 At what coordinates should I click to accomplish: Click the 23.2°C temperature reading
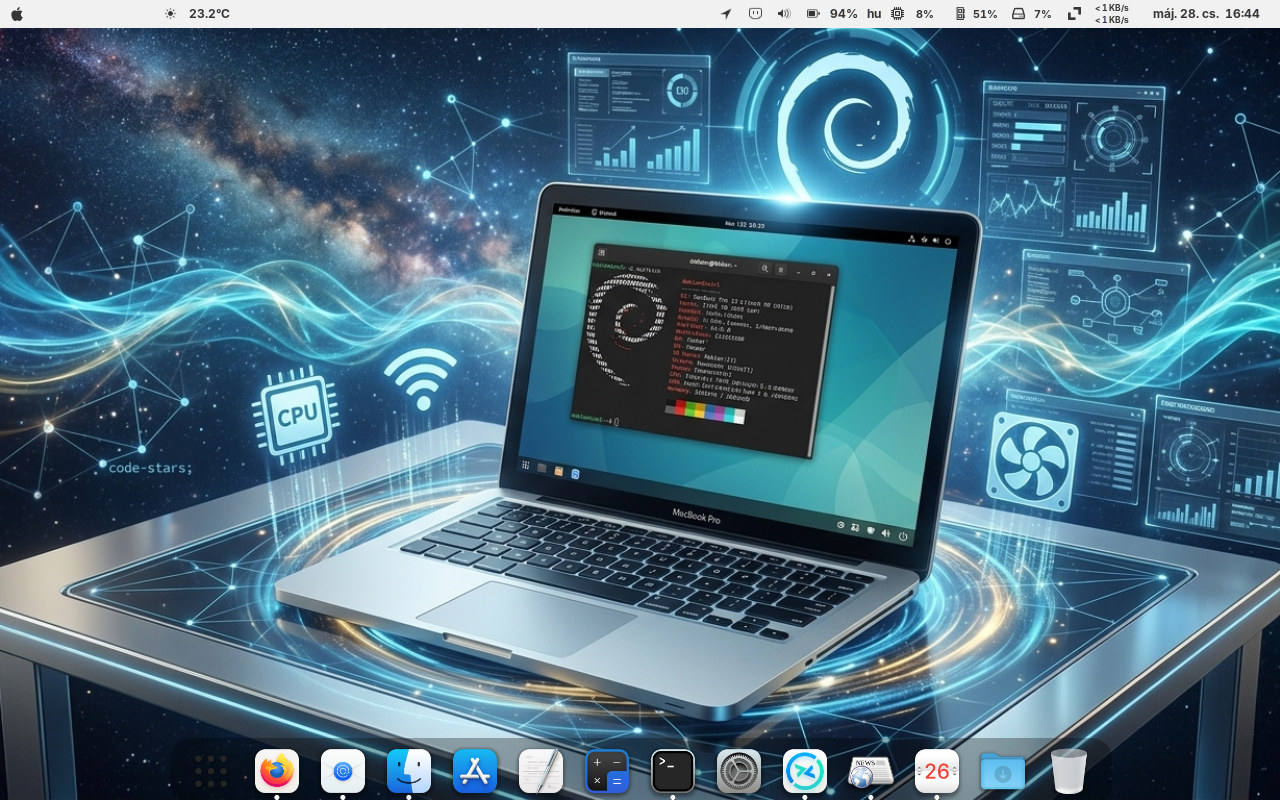coord(209,14)
